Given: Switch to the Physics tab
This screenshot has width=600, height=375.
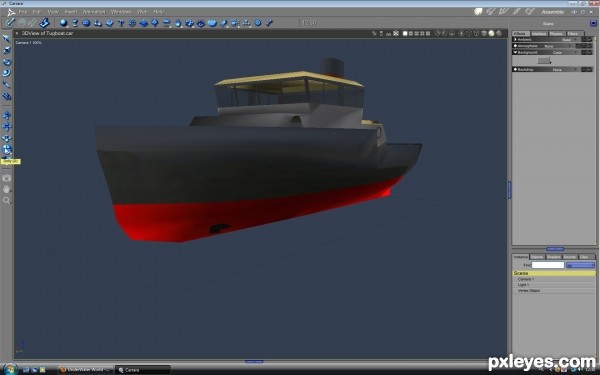Looking at the screenshot, I should coord(556,34).
